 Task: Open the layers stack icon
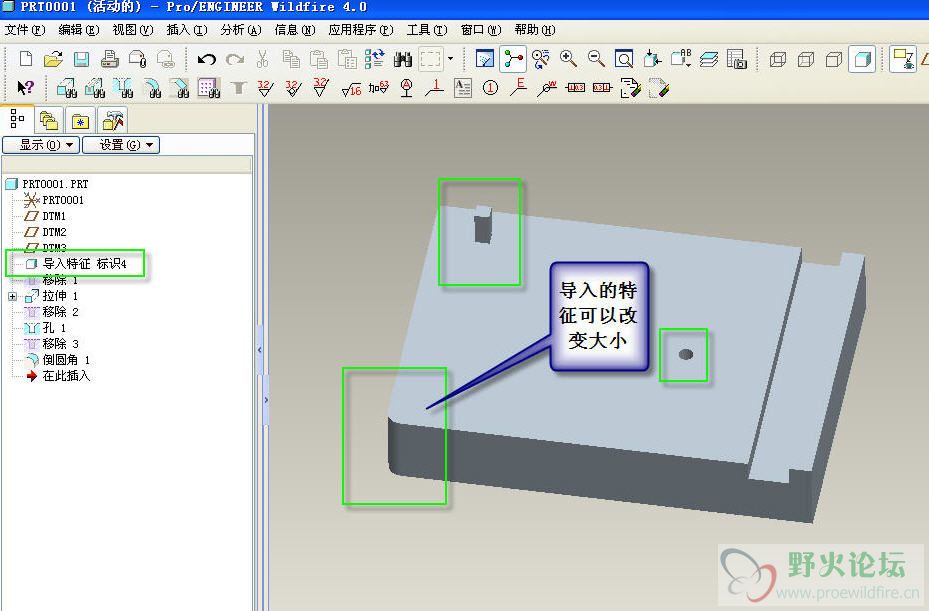click(x=709, y=59)
